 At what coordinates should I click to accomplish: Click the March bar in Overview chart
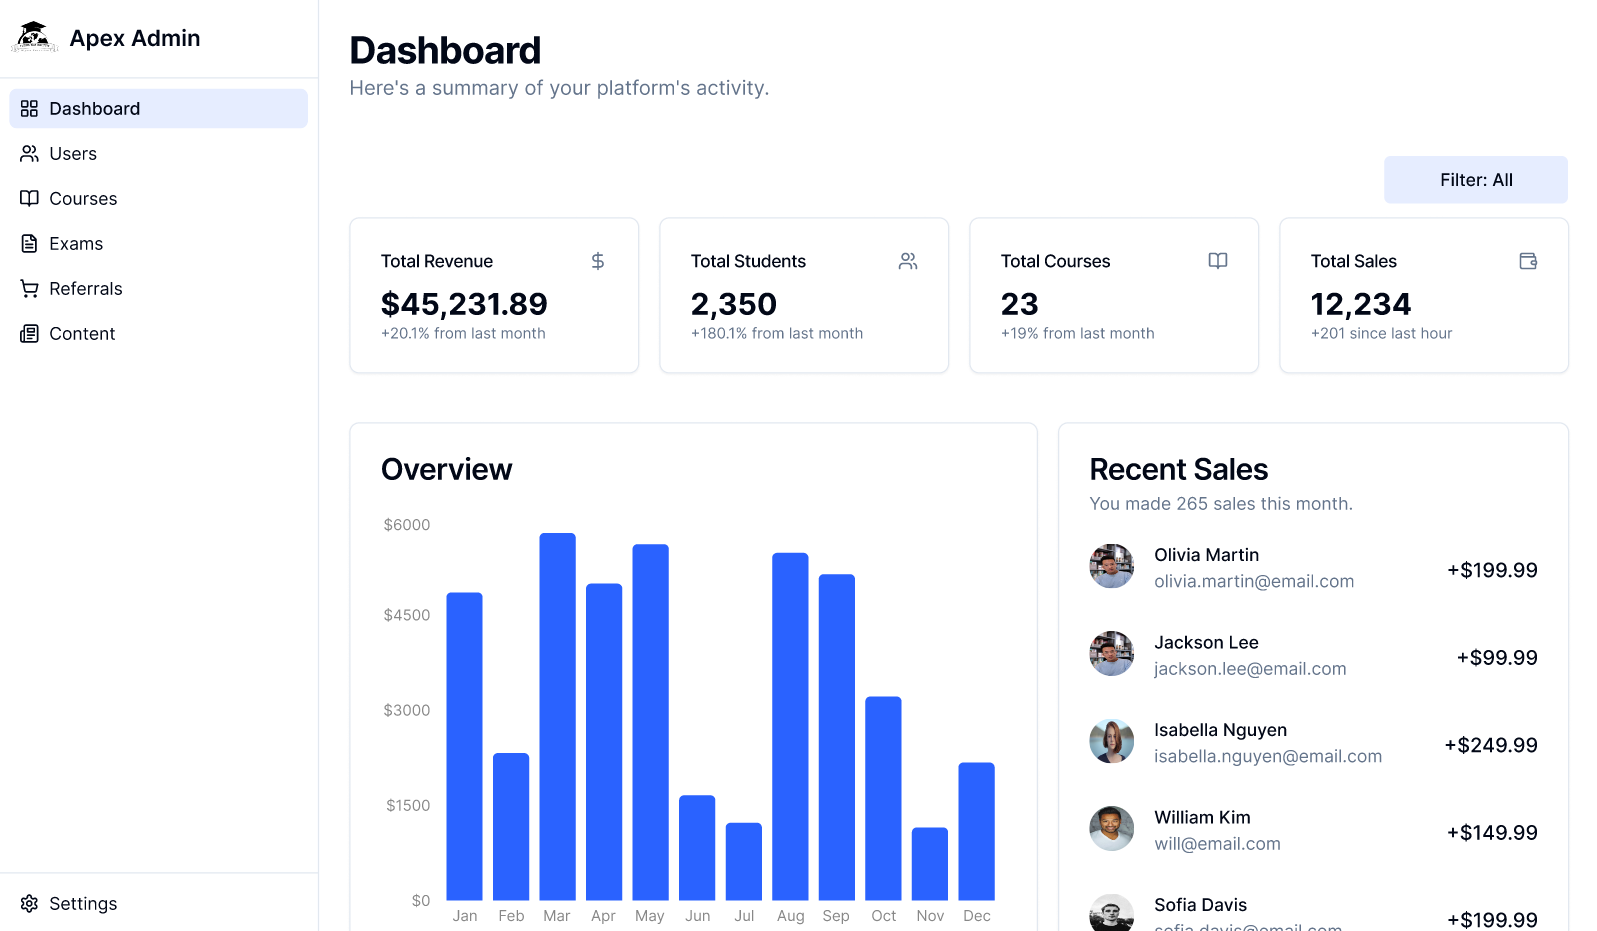(558, 716)
